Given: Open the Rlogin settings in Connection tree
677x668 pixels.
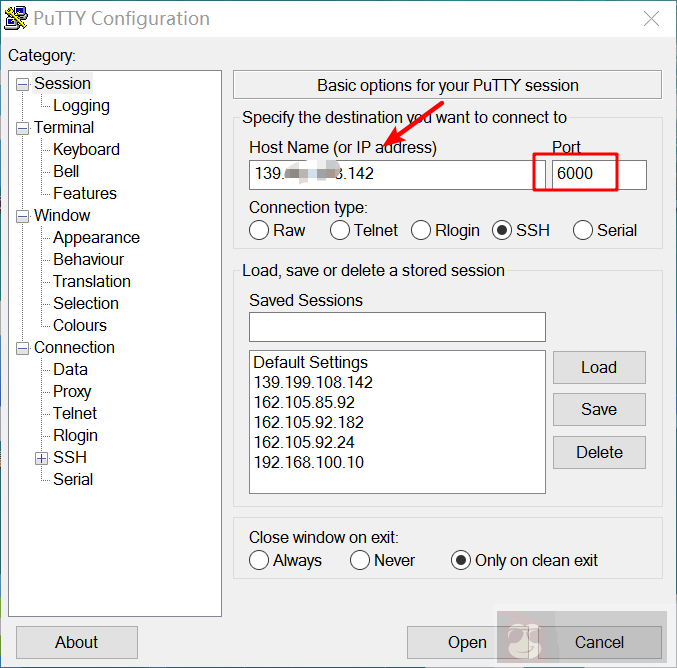Looking at the screenshot, I should 75,436.
